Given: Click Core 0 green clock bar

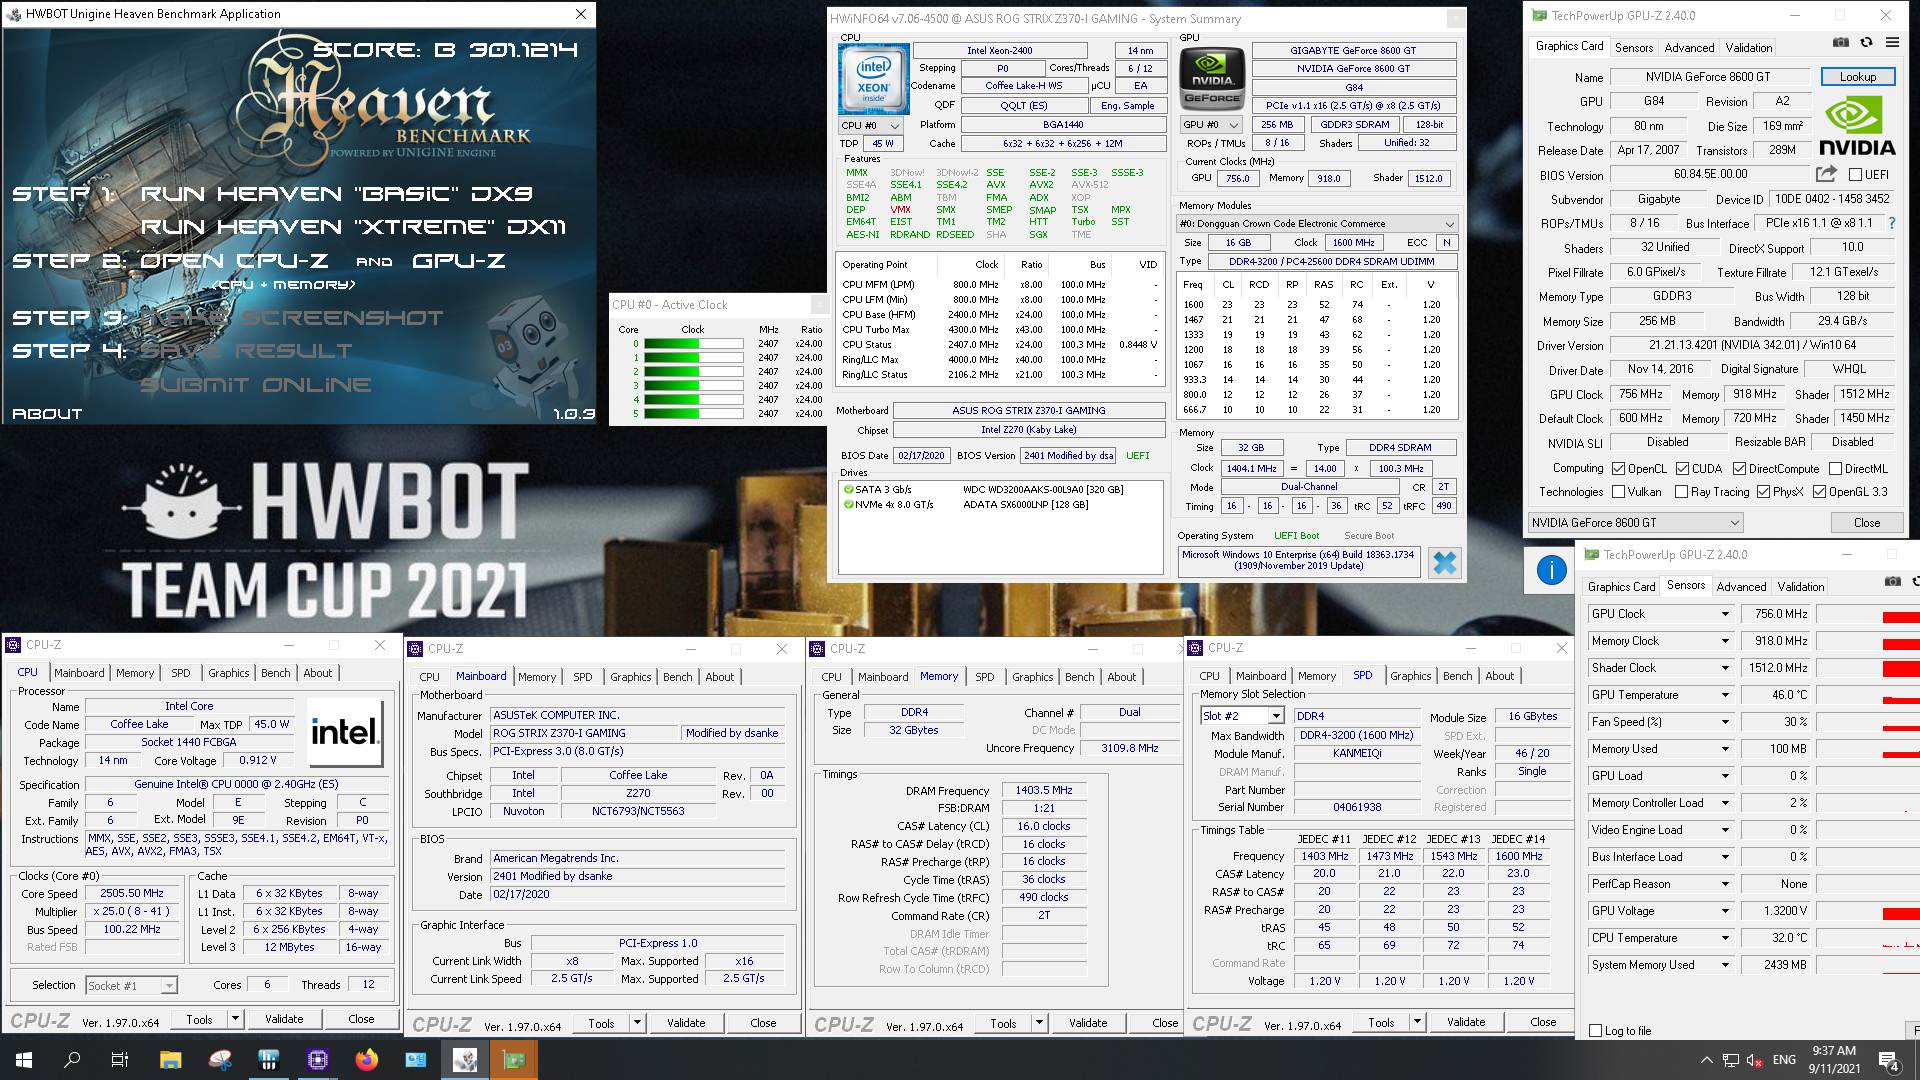Looking at the screenshot, I should pos(693,344).
